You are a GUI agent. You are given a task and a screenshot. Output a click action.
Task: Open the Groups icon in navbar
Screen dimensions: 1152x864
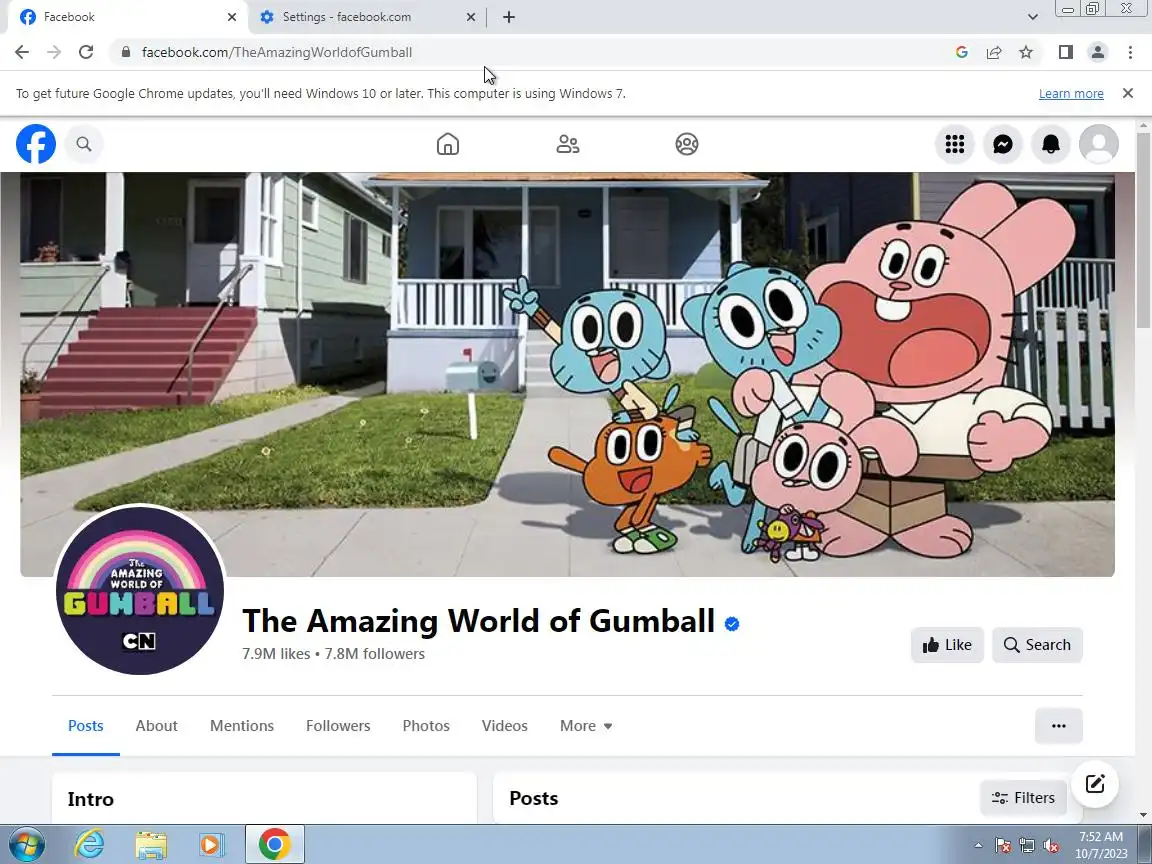687,144
